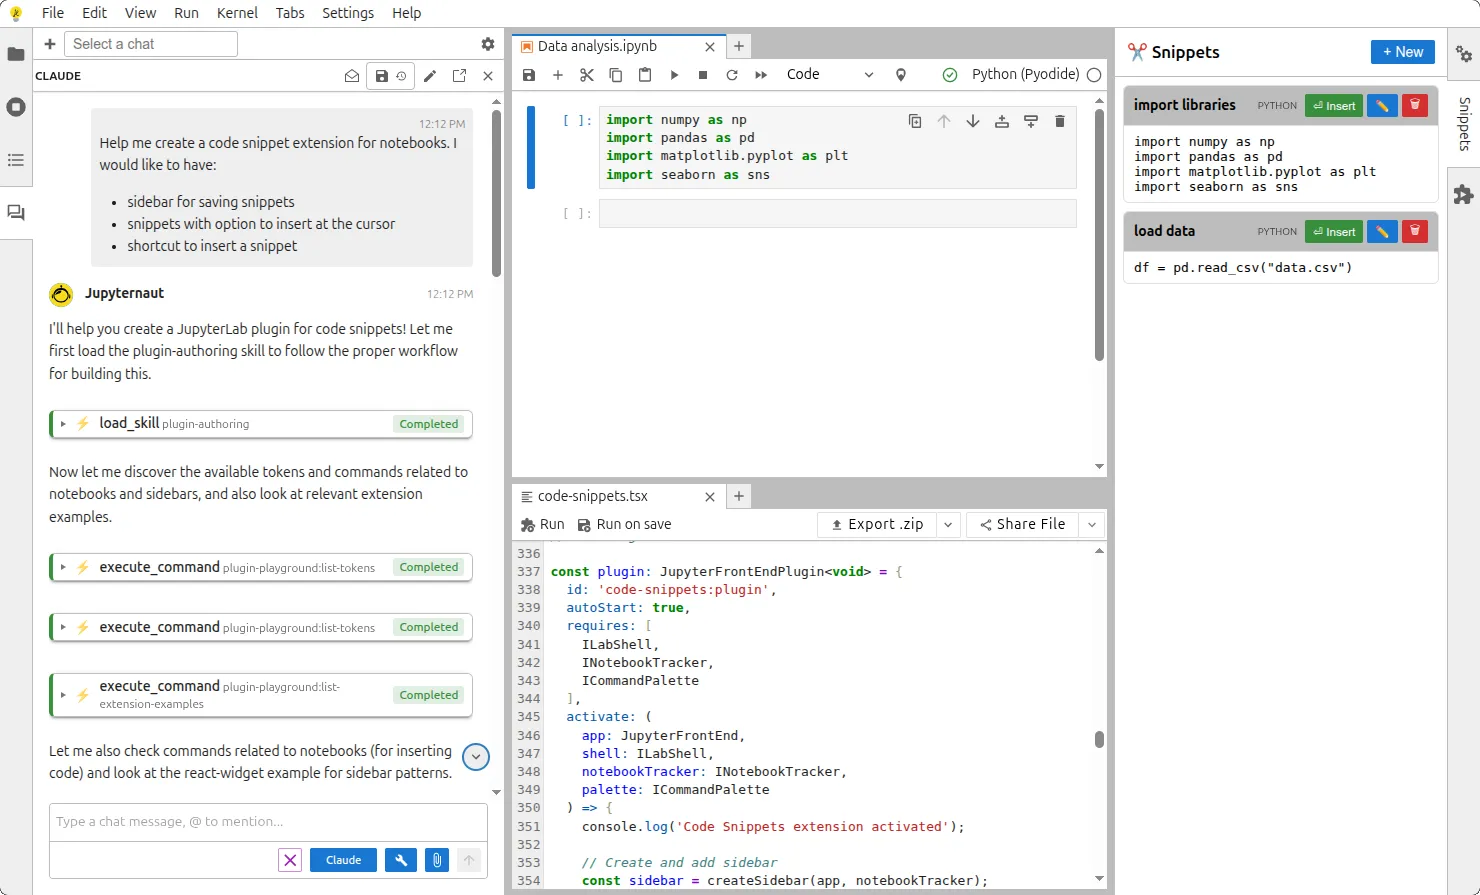Open the cell type 'Code' dropdown
The image size is (1480, 895).
(x=830, y=75)
